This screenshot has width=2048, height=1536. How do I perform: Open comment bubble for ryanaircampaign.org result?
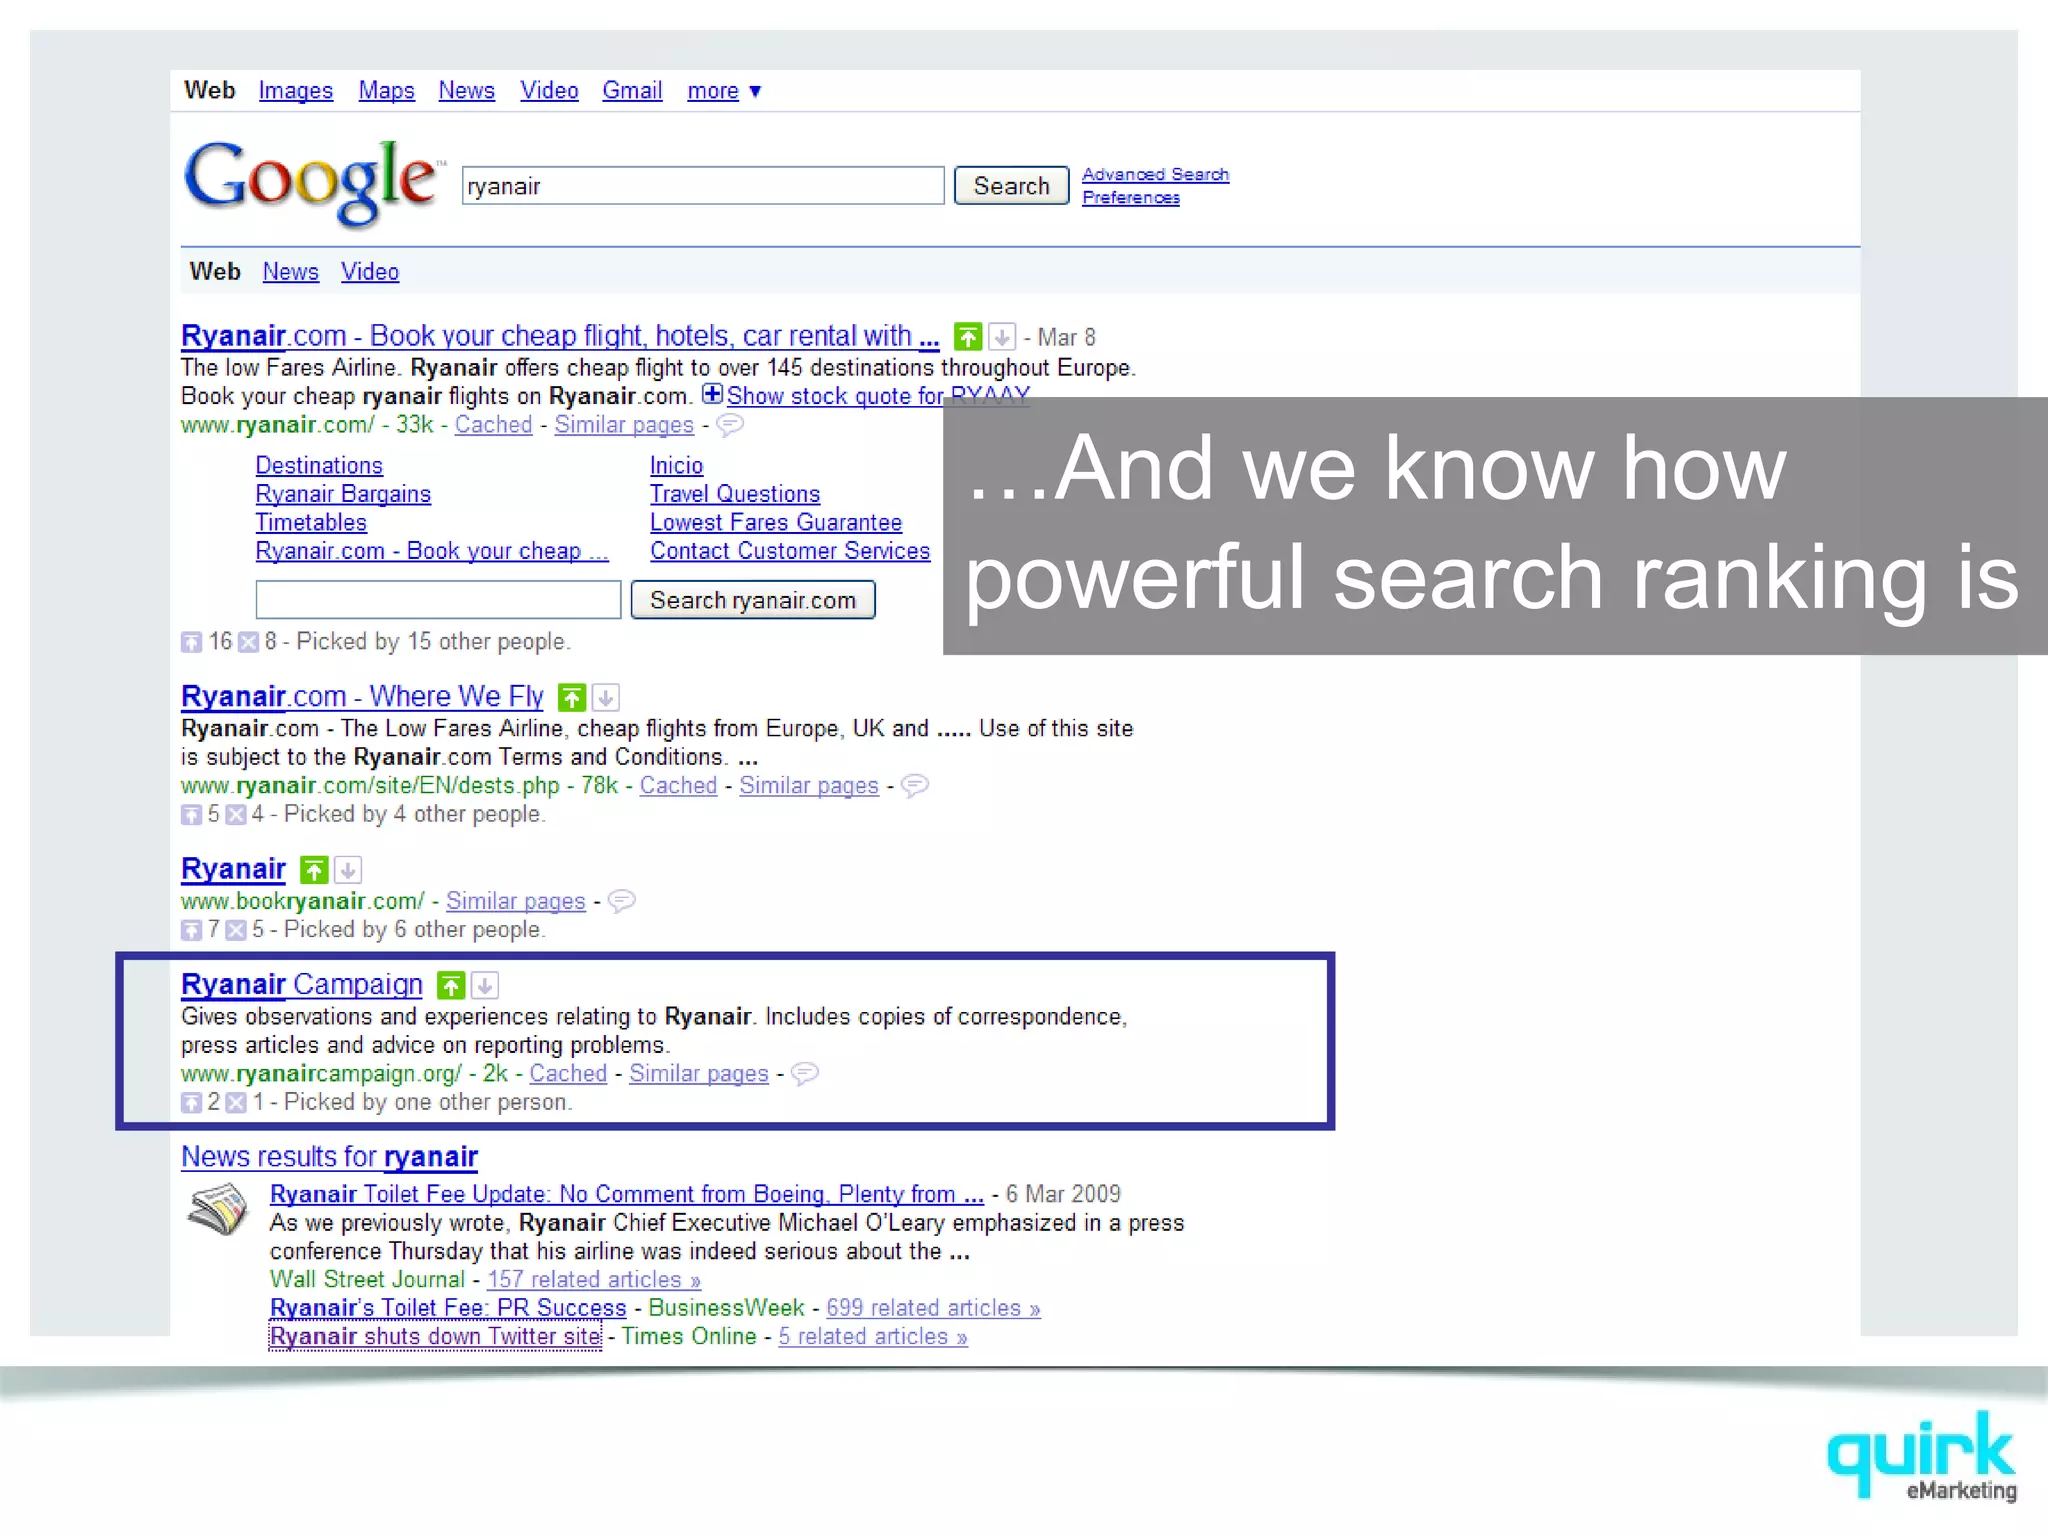(x=805, y=1074)
